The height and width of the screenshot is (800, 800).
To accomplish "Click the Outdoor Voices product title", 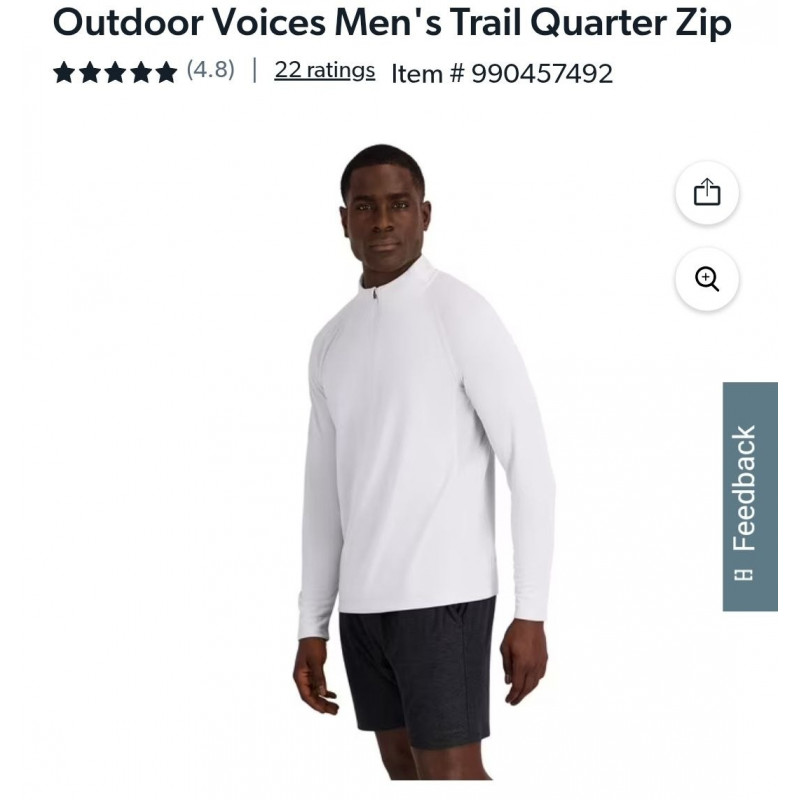I will [x=392, y=22].
